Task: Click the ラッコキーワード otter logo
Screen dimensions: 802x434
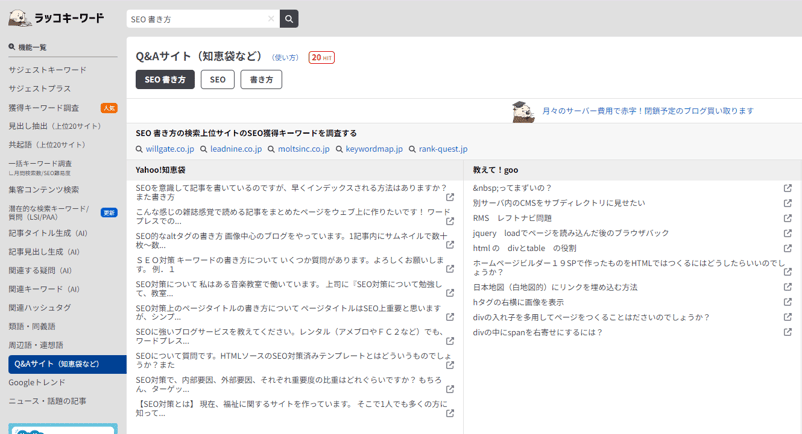Action: (56, 18)
